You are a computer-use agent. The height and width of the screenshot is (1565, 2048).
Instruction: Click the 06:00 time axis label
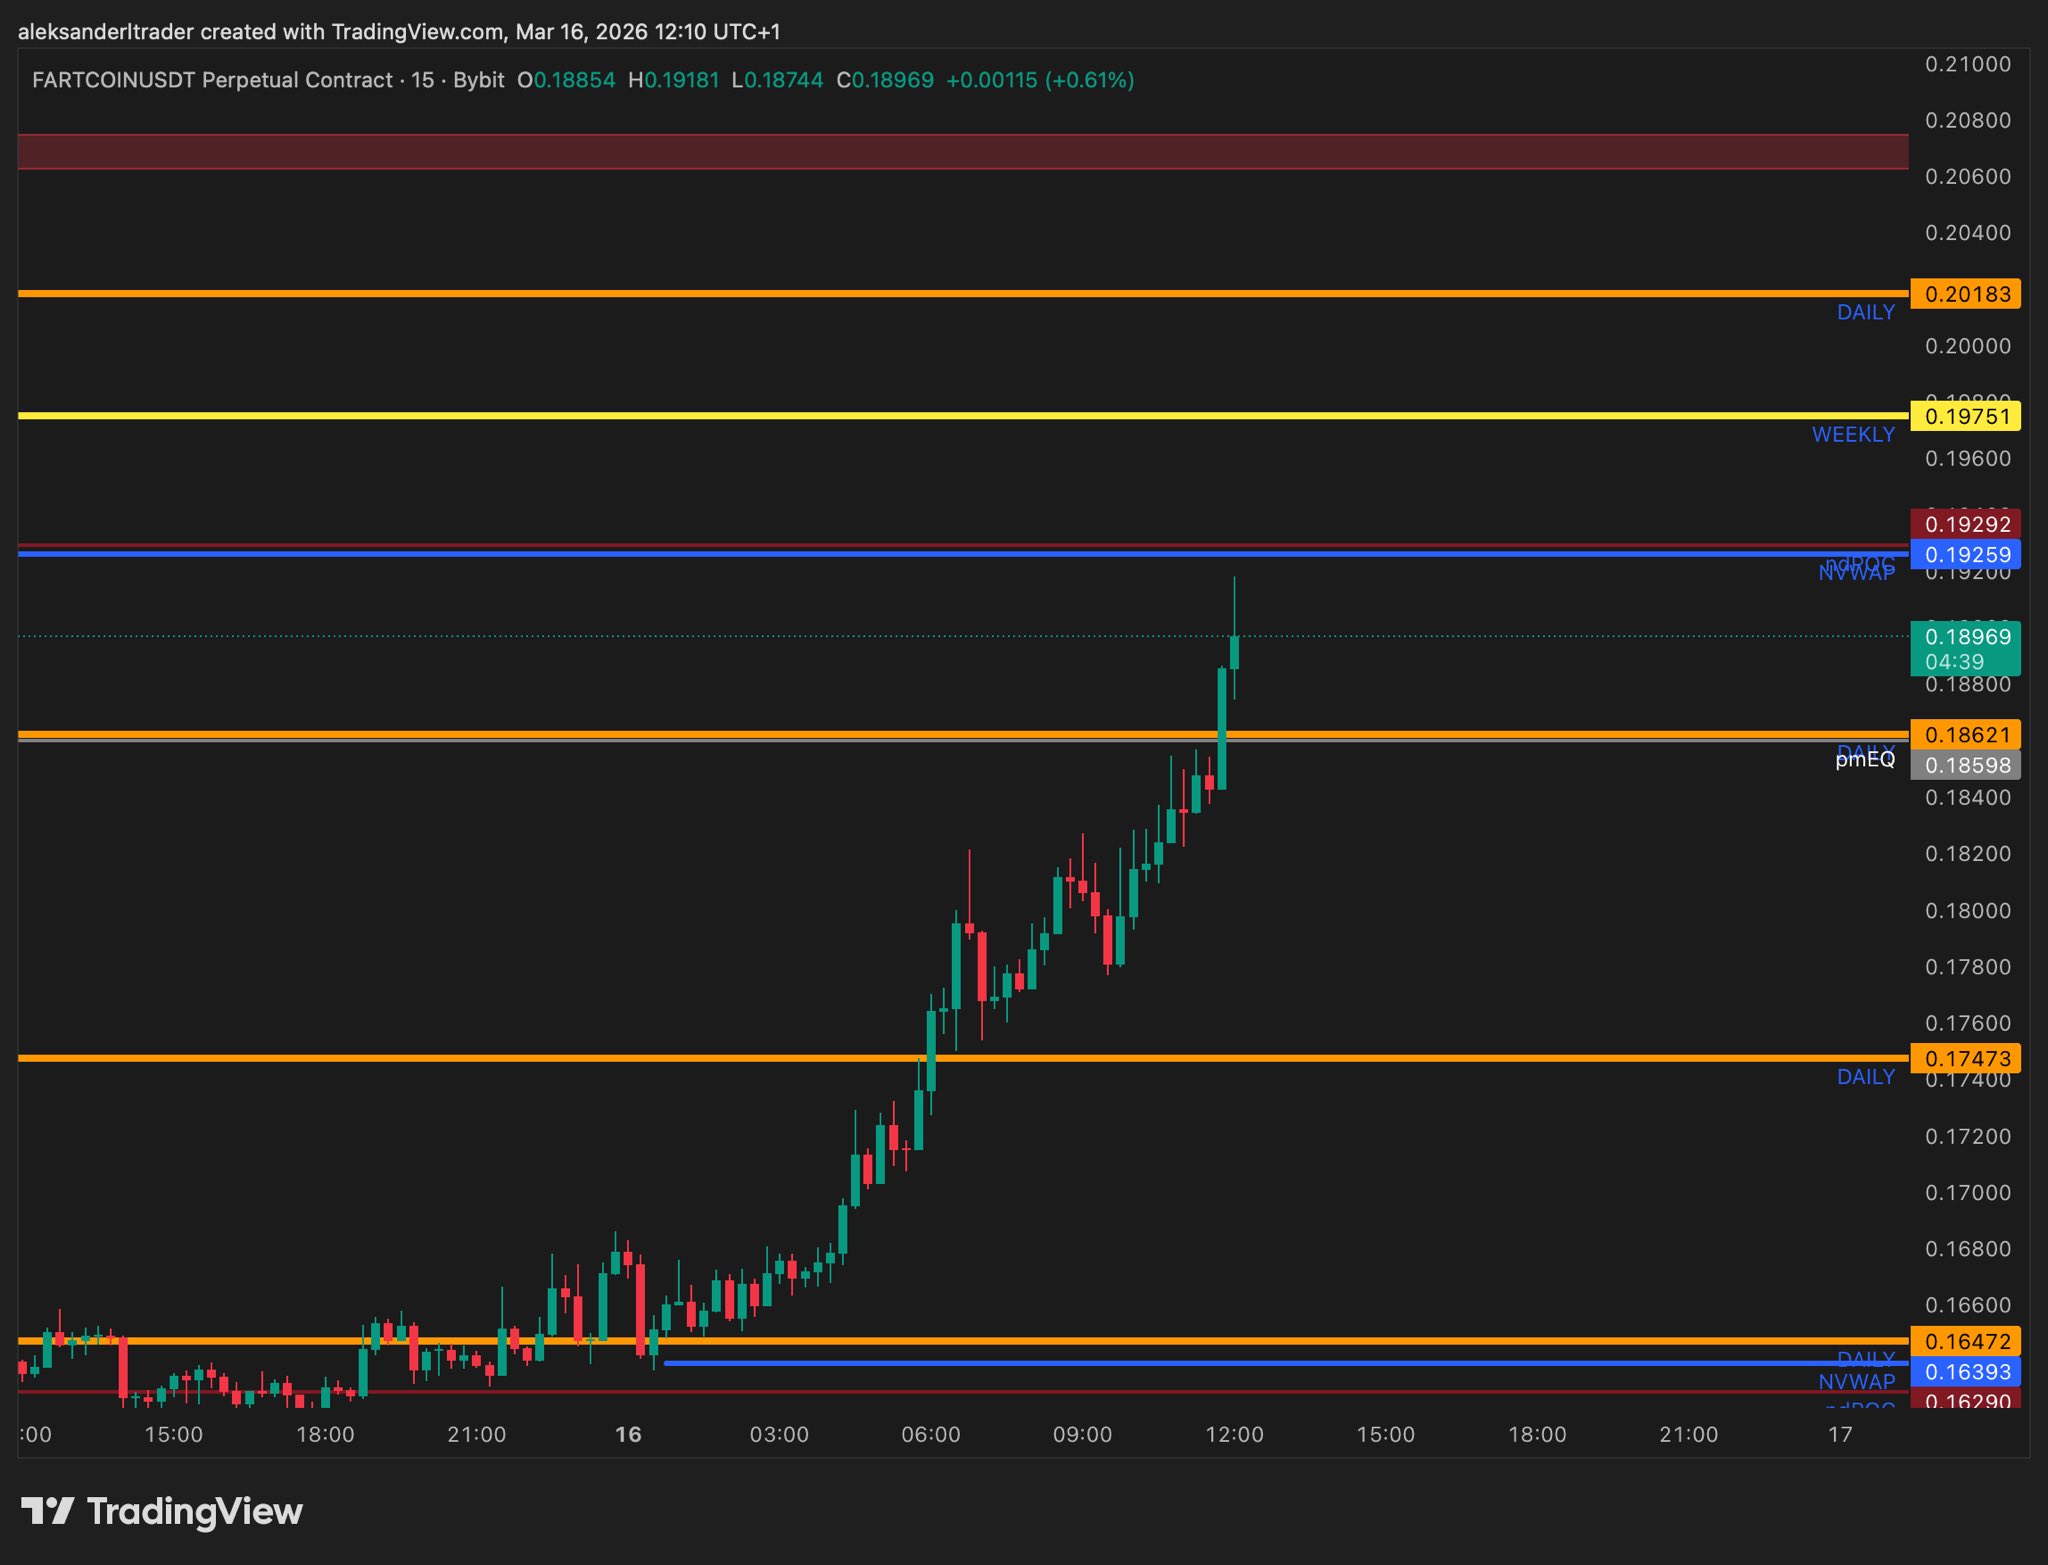click(930, 1435)
